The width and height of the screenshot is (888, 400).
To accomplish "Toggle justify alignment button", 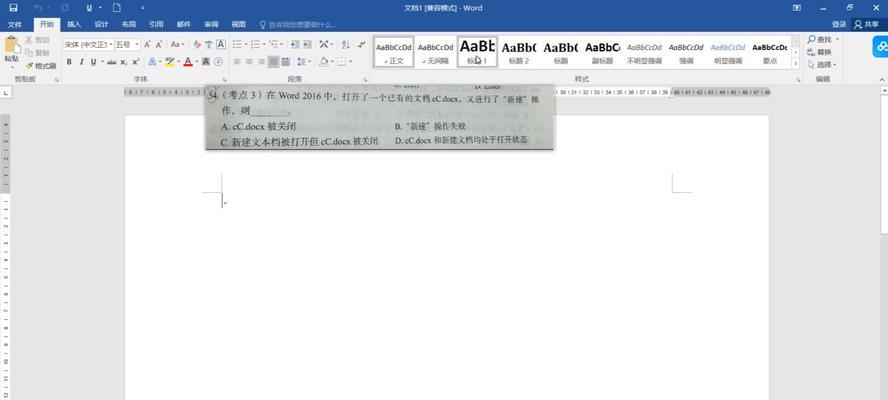I will (x=274, y=62).
